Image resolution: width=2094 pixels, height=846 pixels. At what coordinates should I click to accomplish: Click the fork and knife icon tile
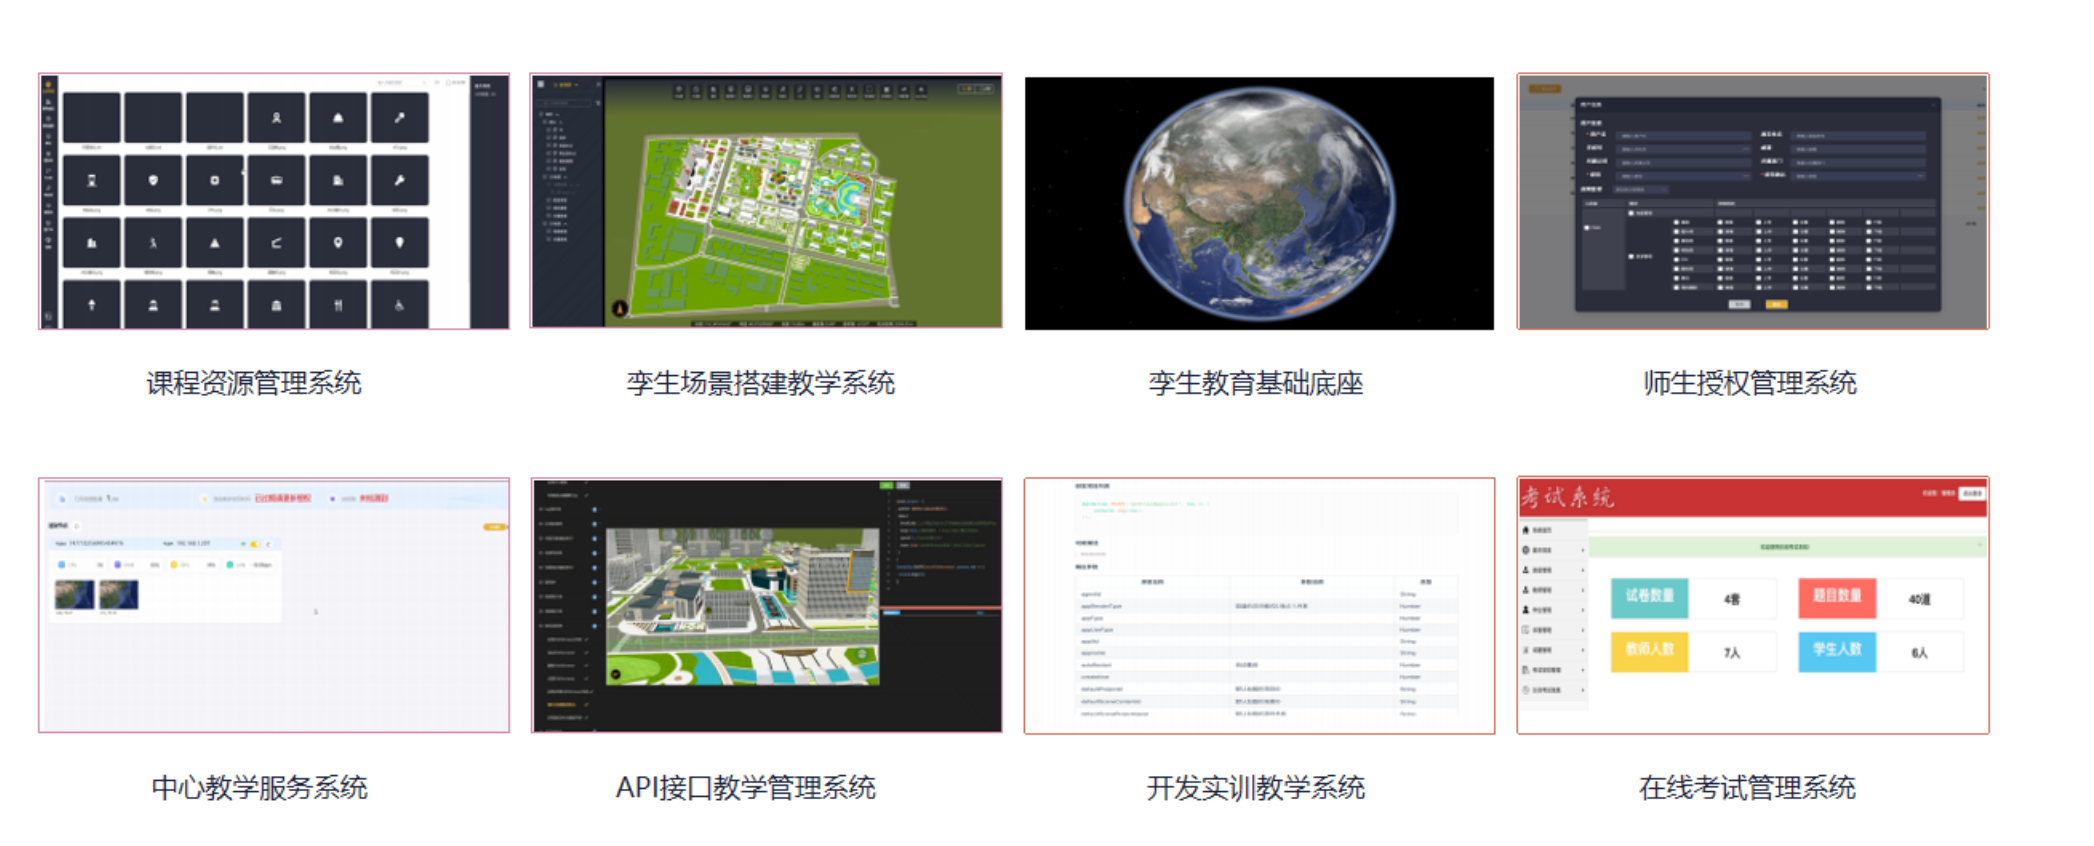(x=338, y=305)
